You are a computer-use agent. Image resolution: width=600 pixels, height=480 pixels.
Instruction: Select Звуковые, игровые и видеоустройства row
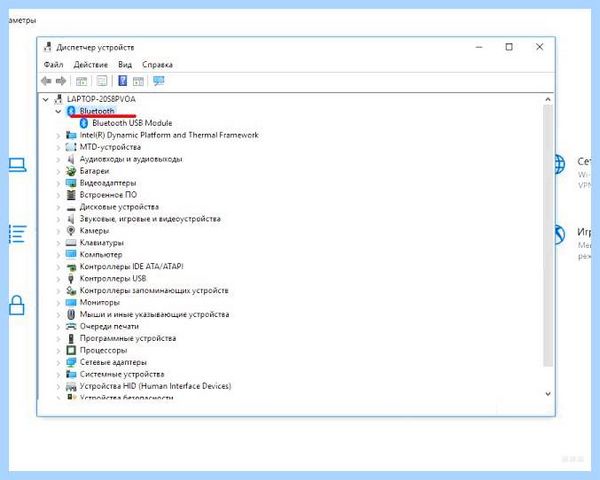(x=150, y=219)
